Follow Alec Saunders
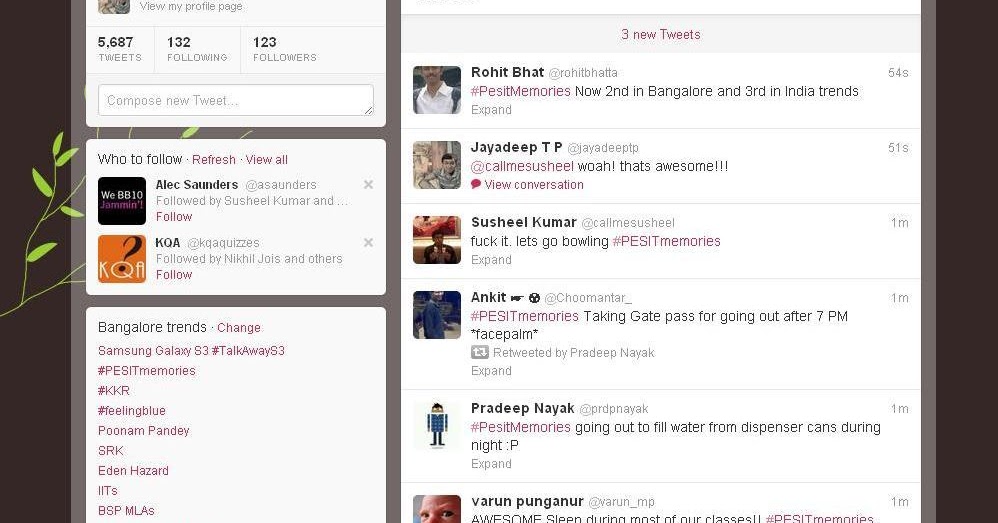This screenshot has height=523, width=998. [x=174, y=216]
